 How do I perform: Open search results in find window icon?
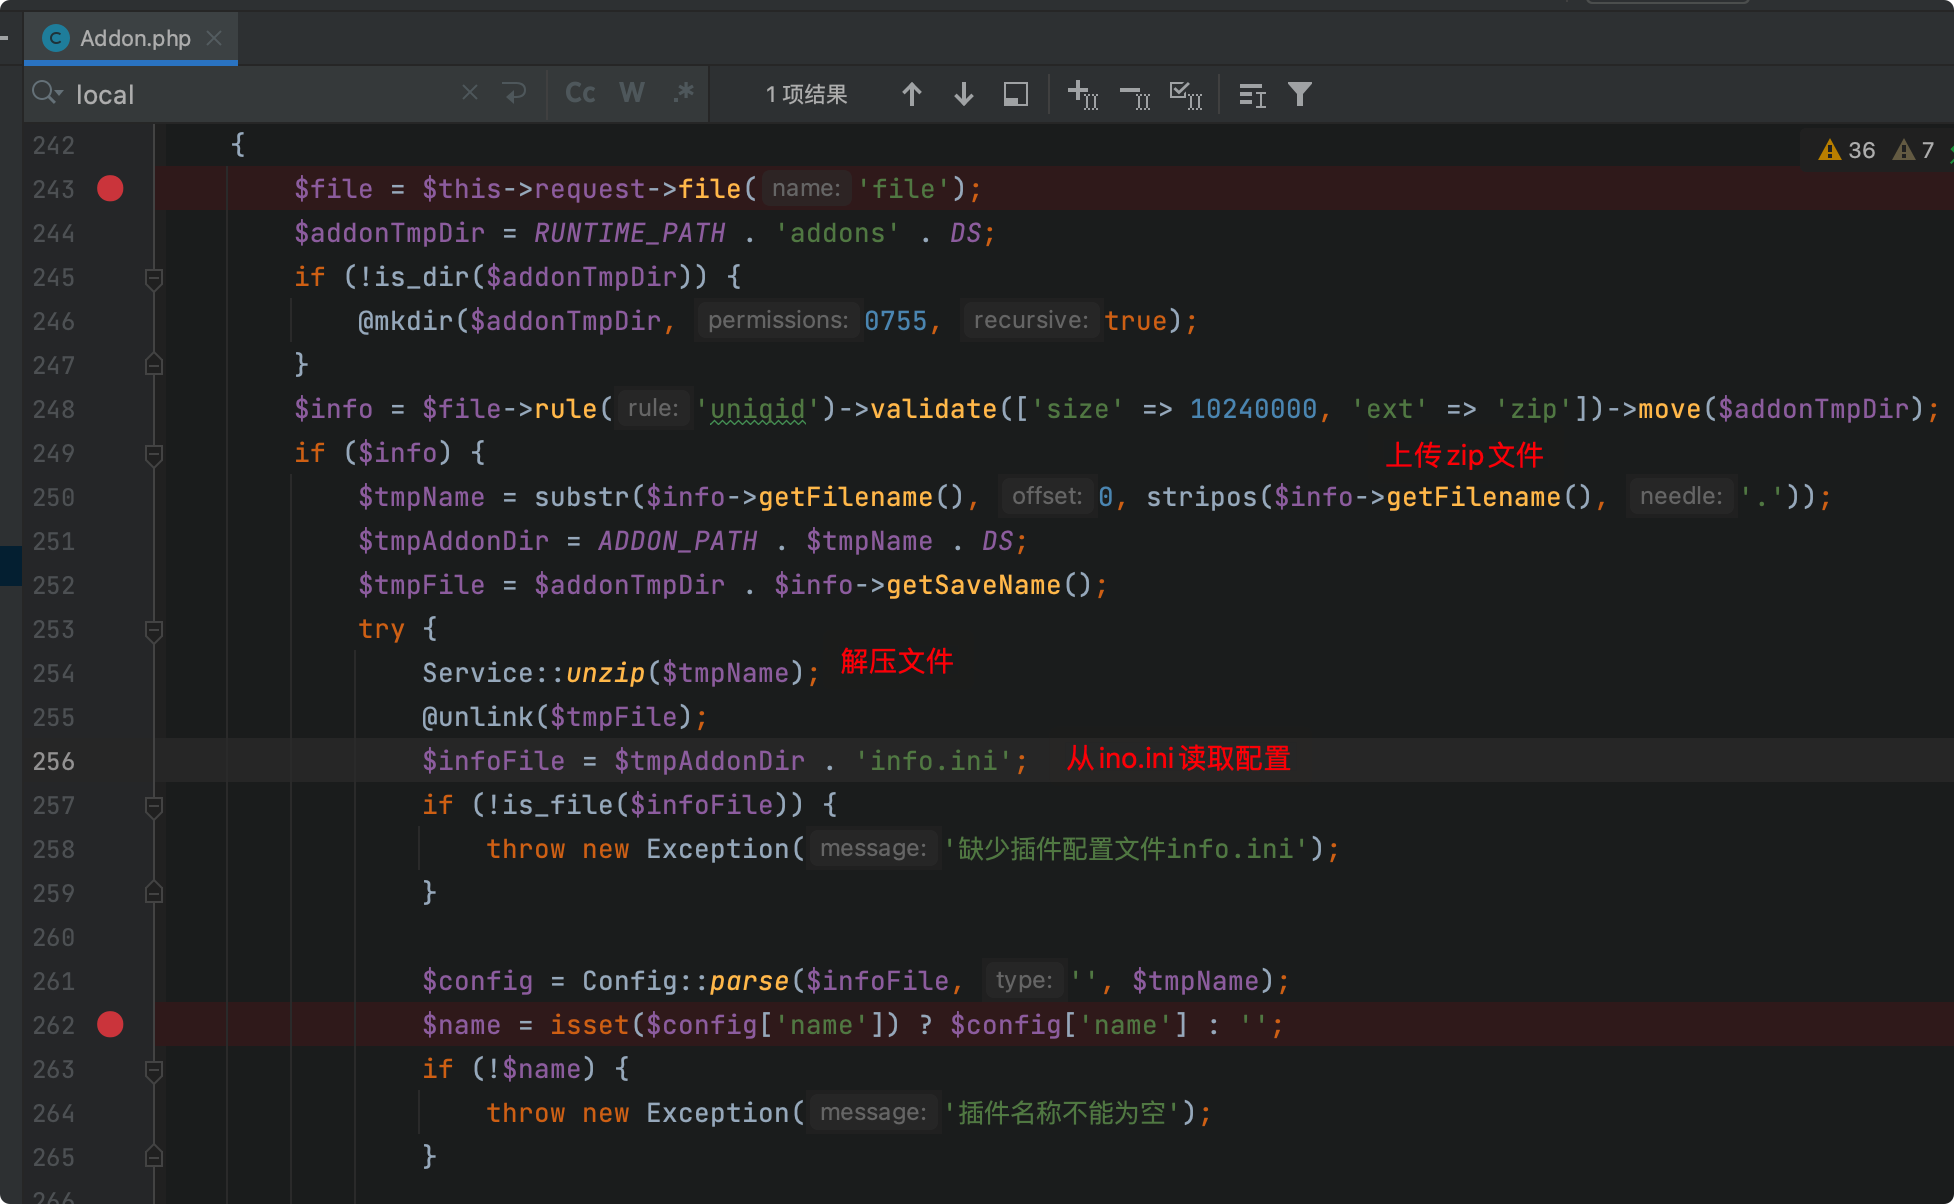(x=1016, y=94)
